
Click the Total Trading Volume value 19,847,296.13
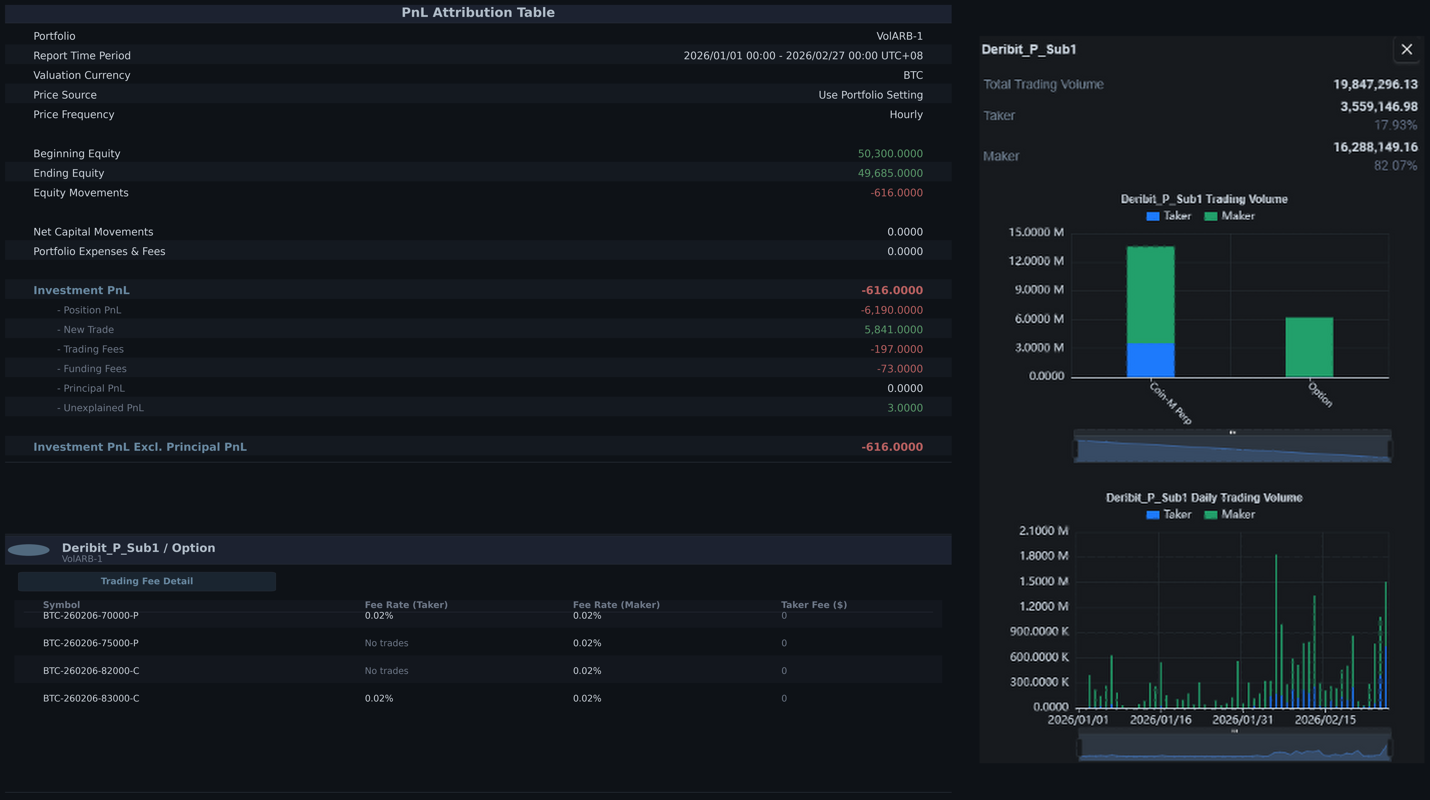[1375, 85]
